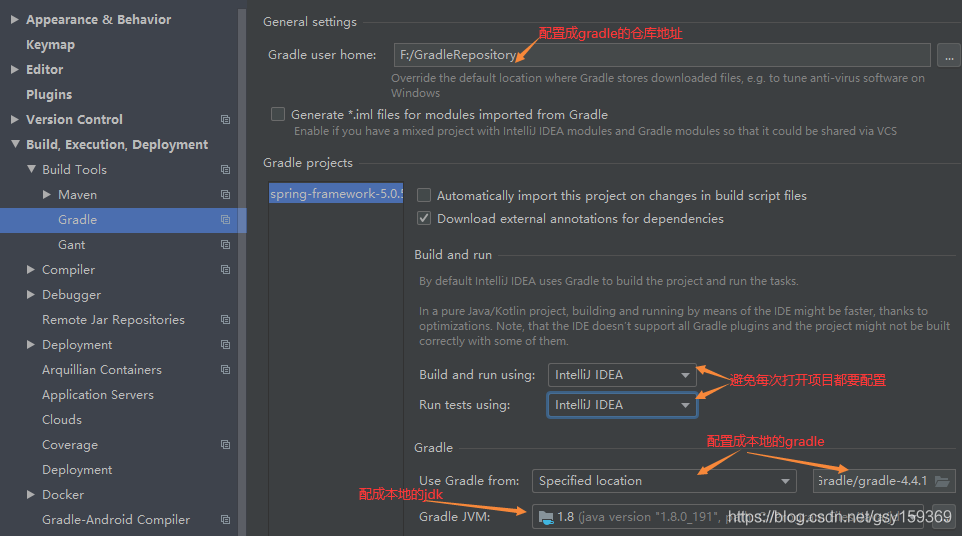Viewport: 962px width, 536px height.
Task: Click the project-level icon beside Build Tools
Action: pyautogui.click(x=225, y=170)
